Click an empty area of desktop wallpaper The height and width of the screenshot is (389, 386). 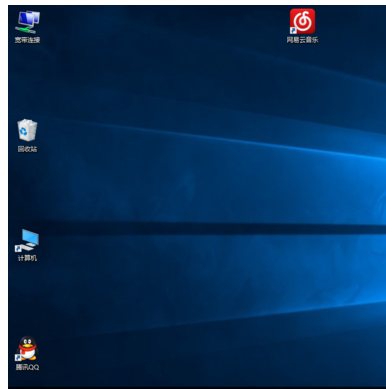[167, 83]
